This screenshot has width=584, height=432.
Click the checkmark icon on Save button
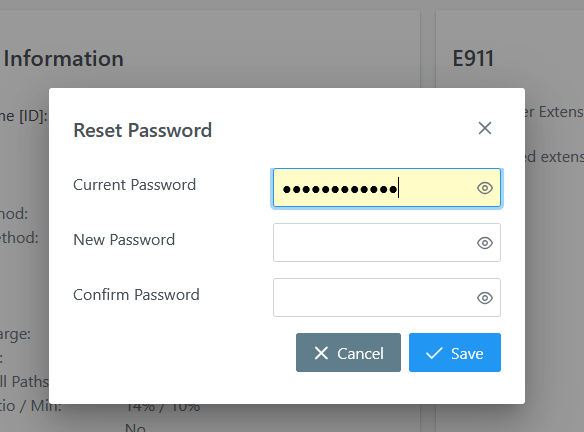tap(434, 353)
